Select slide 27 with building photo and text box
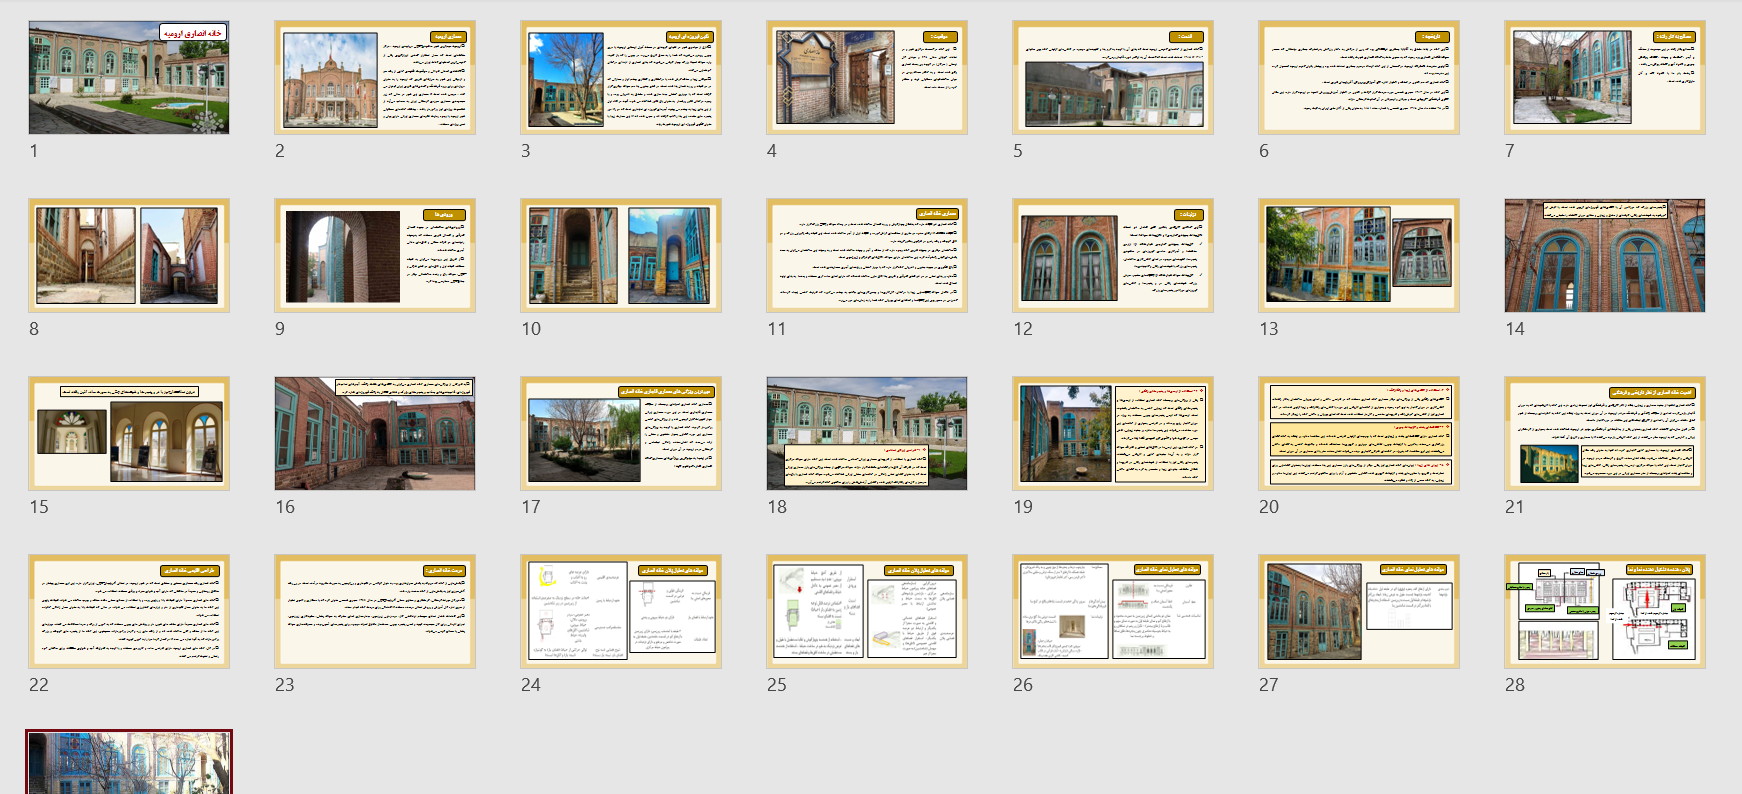The height and width of the screenshot is (794, 1742). pos(1359,612)
